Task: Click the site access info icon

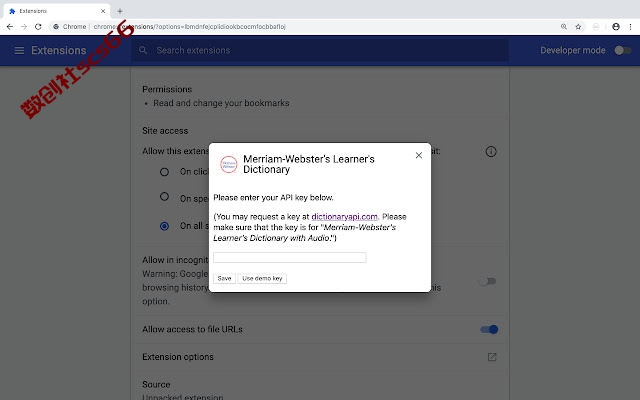Action: tap(491, 152)
